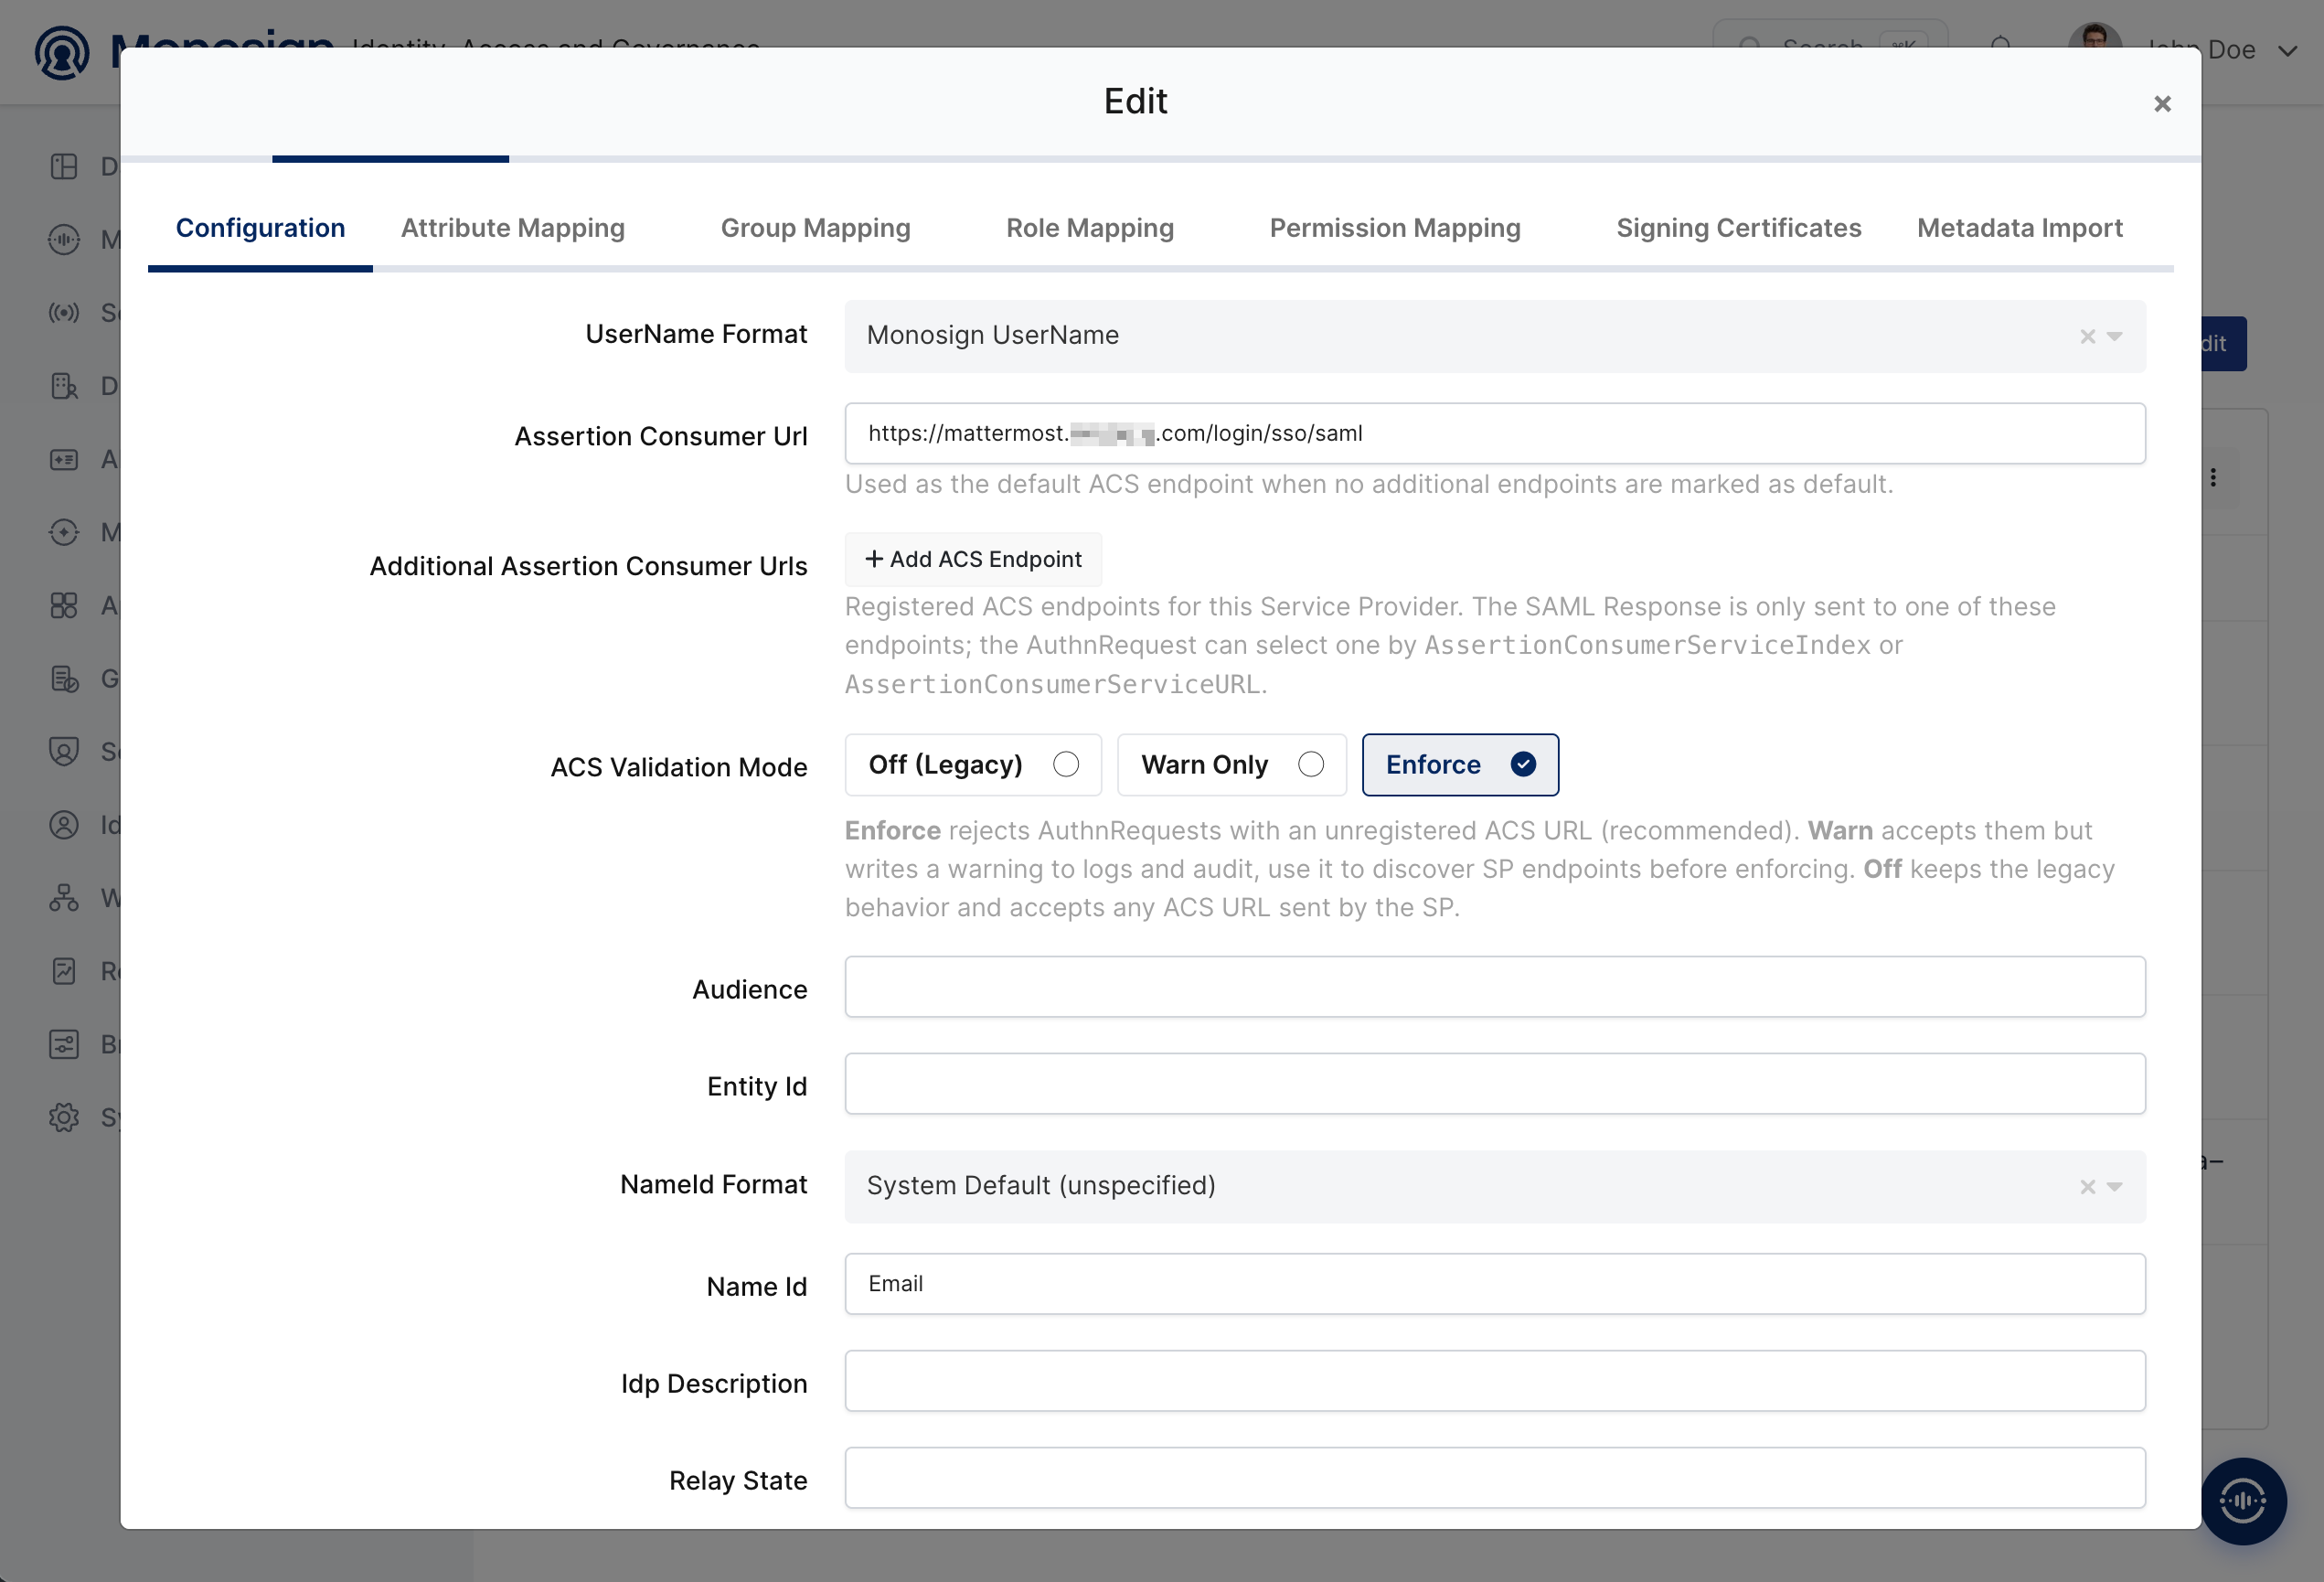Open the reports chart sidebar icon
This screenshot has height=1582, width=2324.
64,971
